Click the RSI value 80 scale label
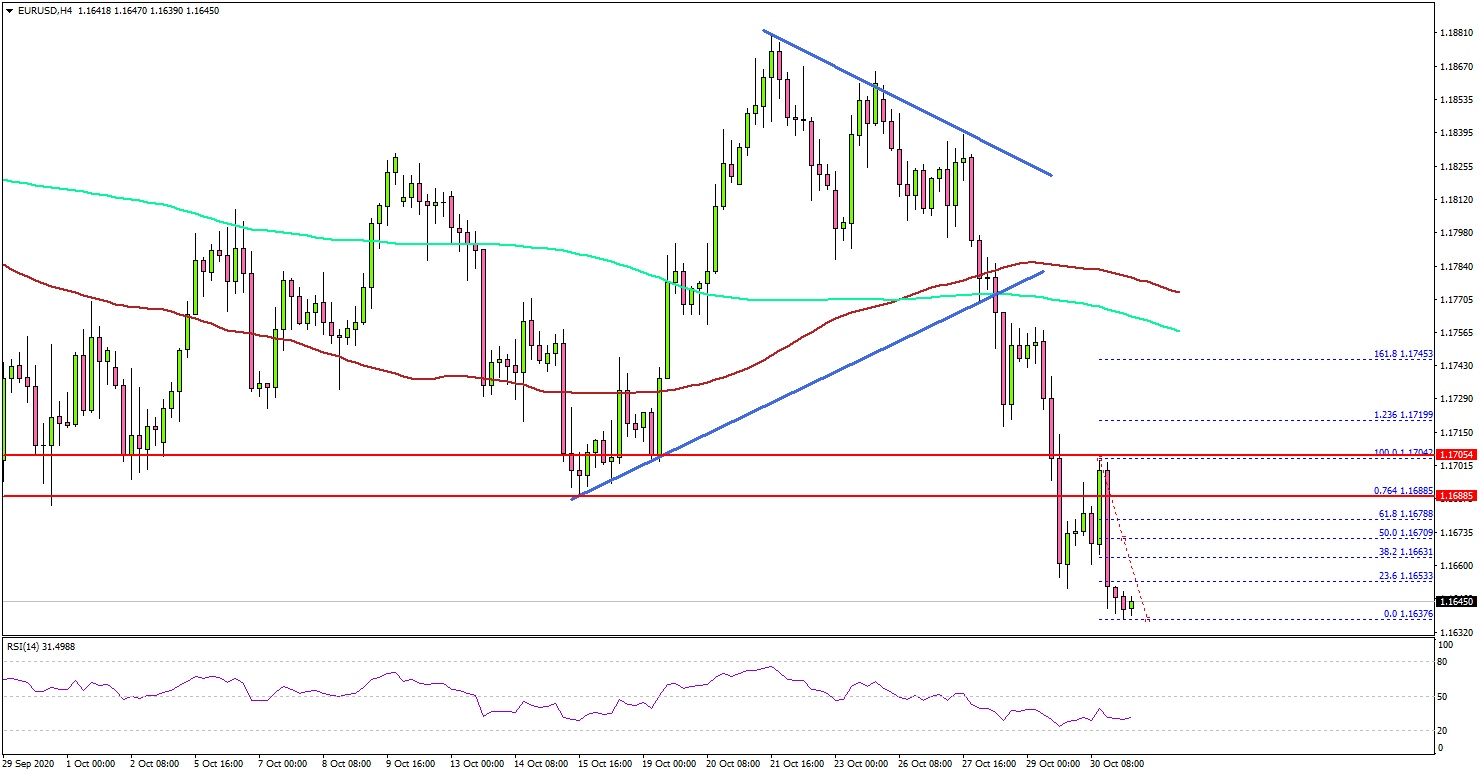The image size is (1480, 775). click(1440, 661)
